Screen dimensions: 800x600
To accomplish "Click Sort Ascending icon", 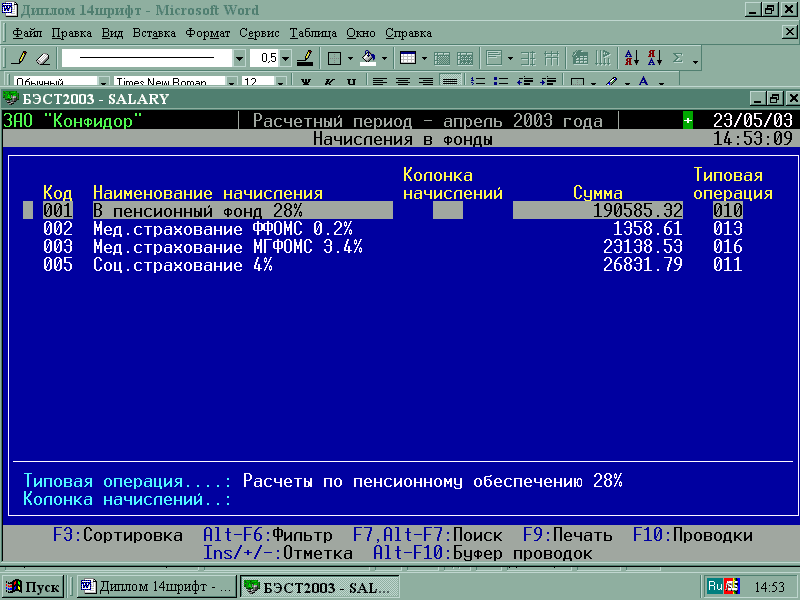I will tap(632, 58).
